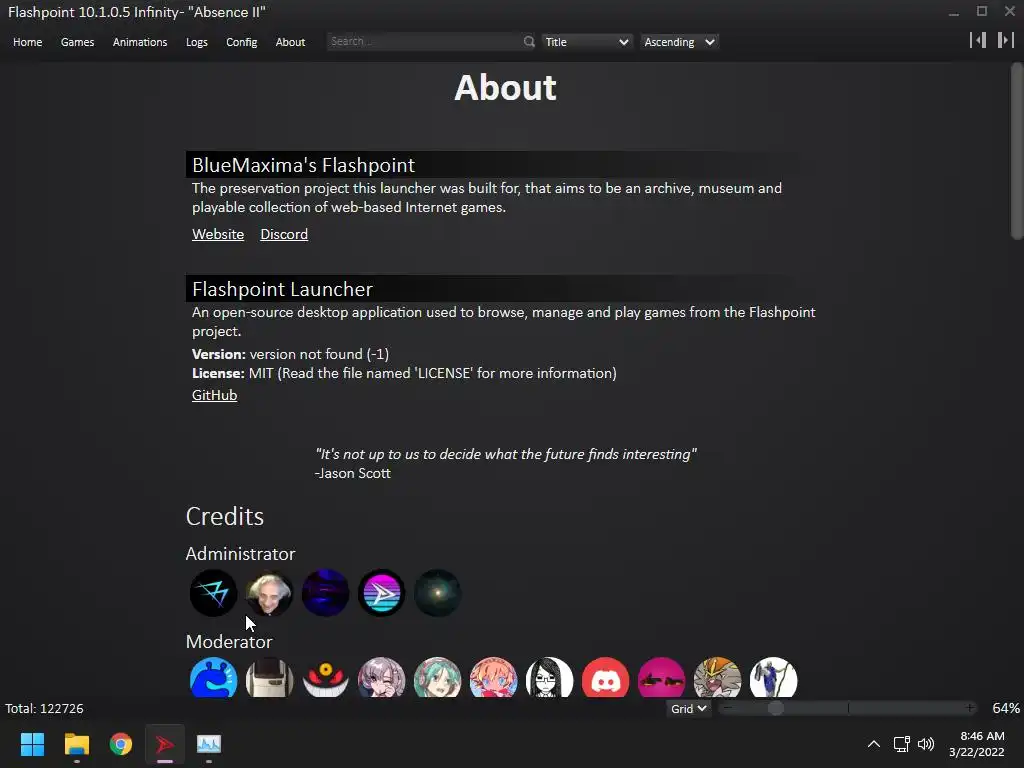The image size is (1024, 768).
Task: Click the '-Jason Scott' quote attribution
Action: point(353,473)
